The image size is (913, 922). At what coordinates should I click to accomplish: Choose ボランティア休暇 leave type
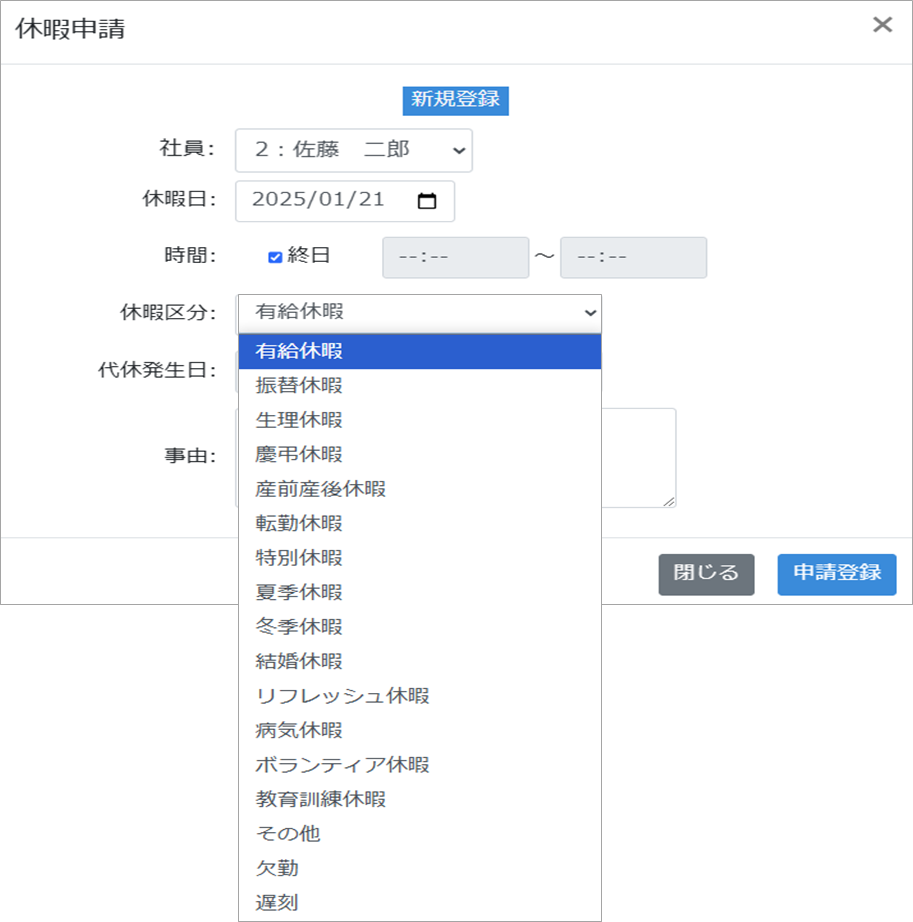click(x=342, y=765)
